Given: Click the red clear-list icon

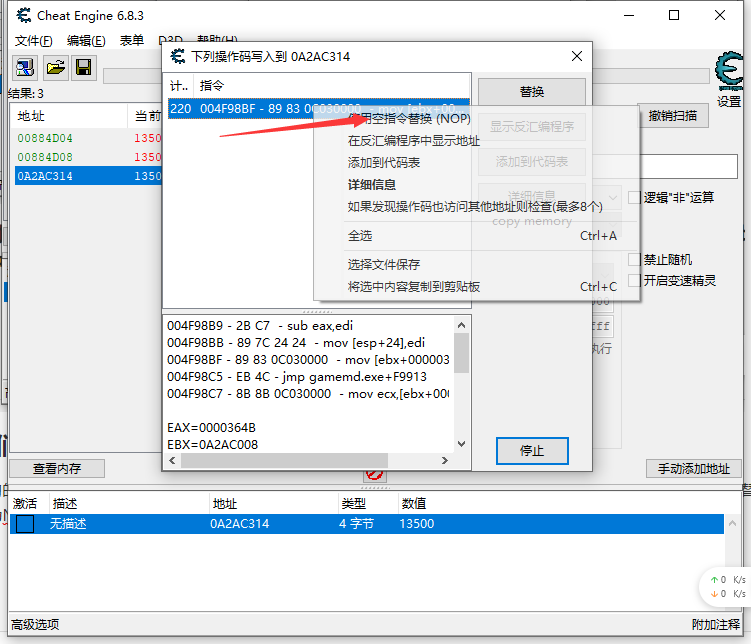Looking at the screenshot, I should pyautogui.click(x=375, y=473).
